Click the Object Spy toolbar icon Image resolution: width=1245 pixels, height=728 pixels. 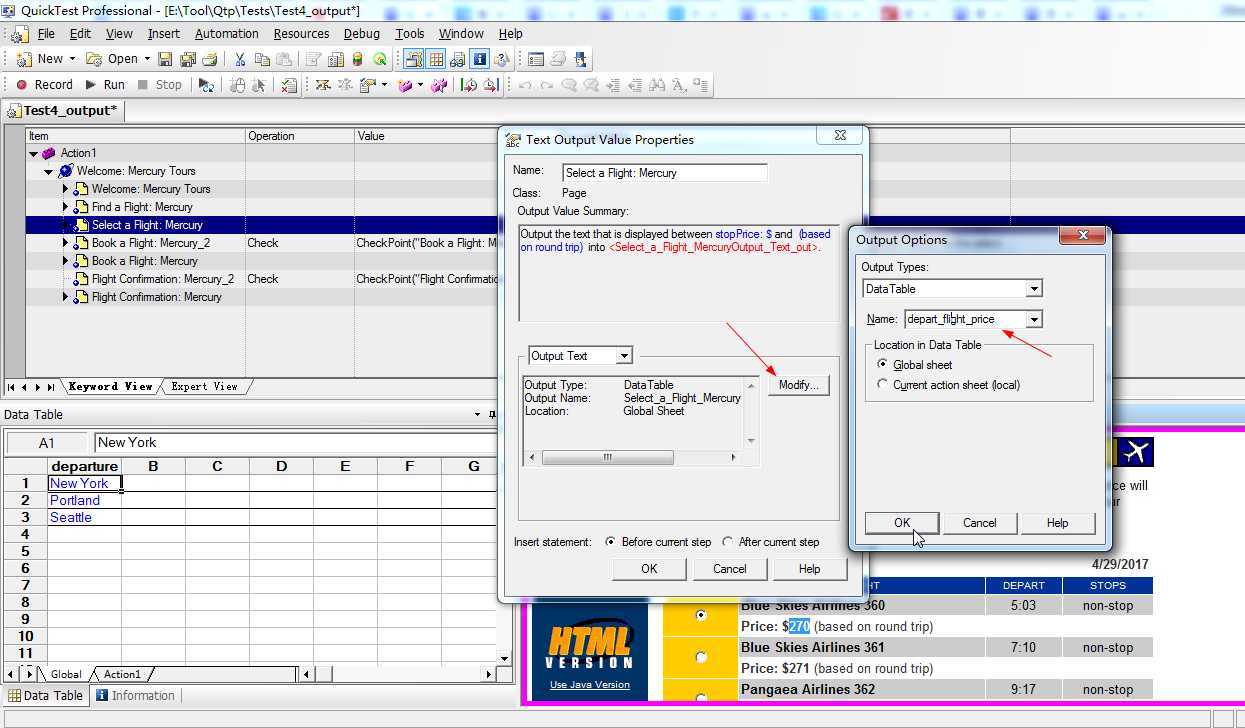[379, 59]
